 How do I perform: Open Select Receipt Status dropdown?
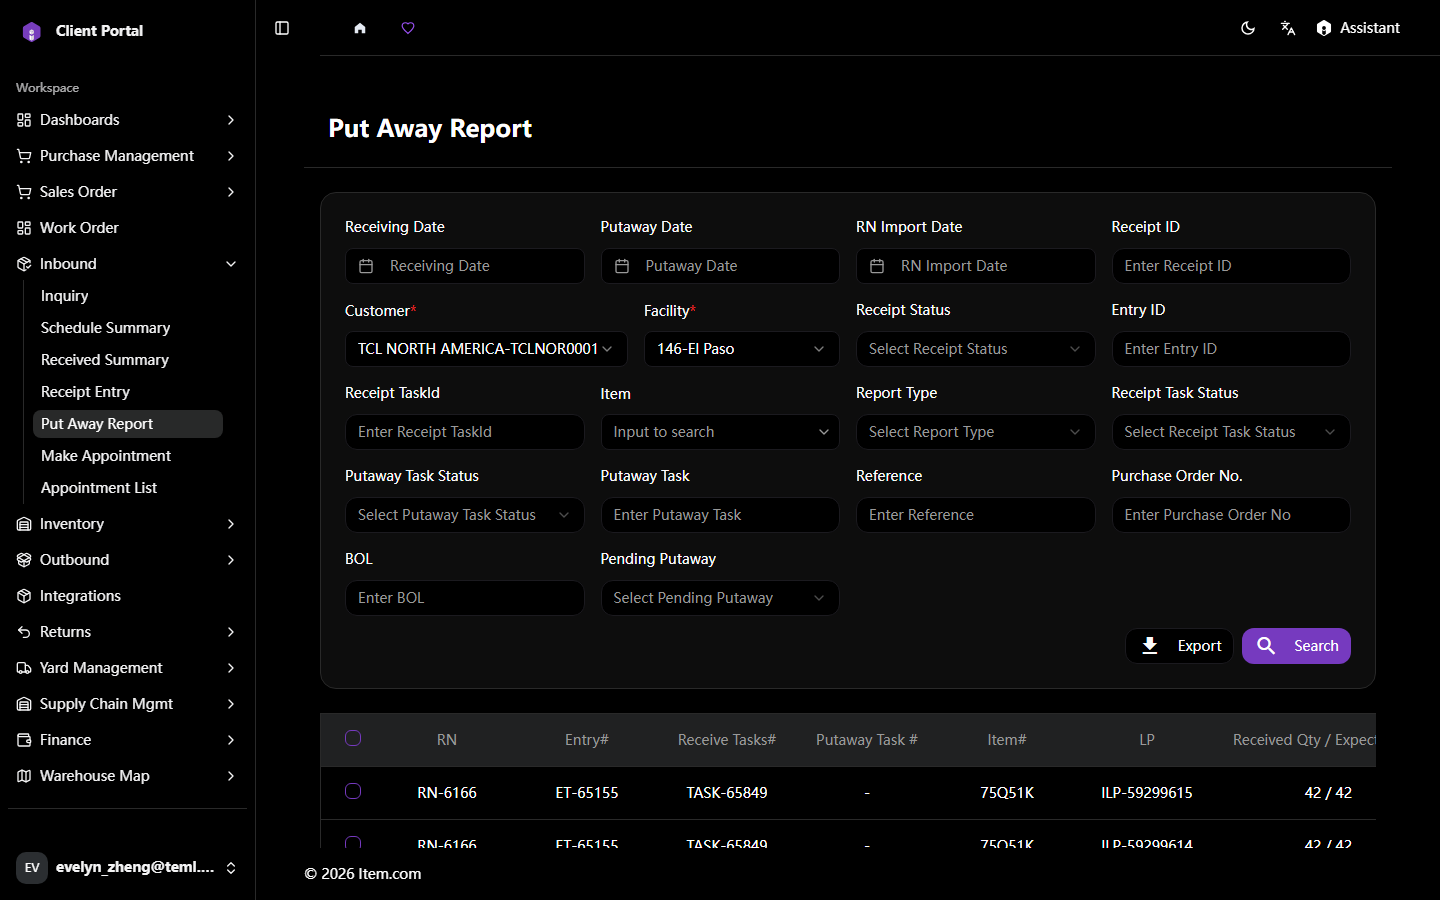[x=975, y=349]
